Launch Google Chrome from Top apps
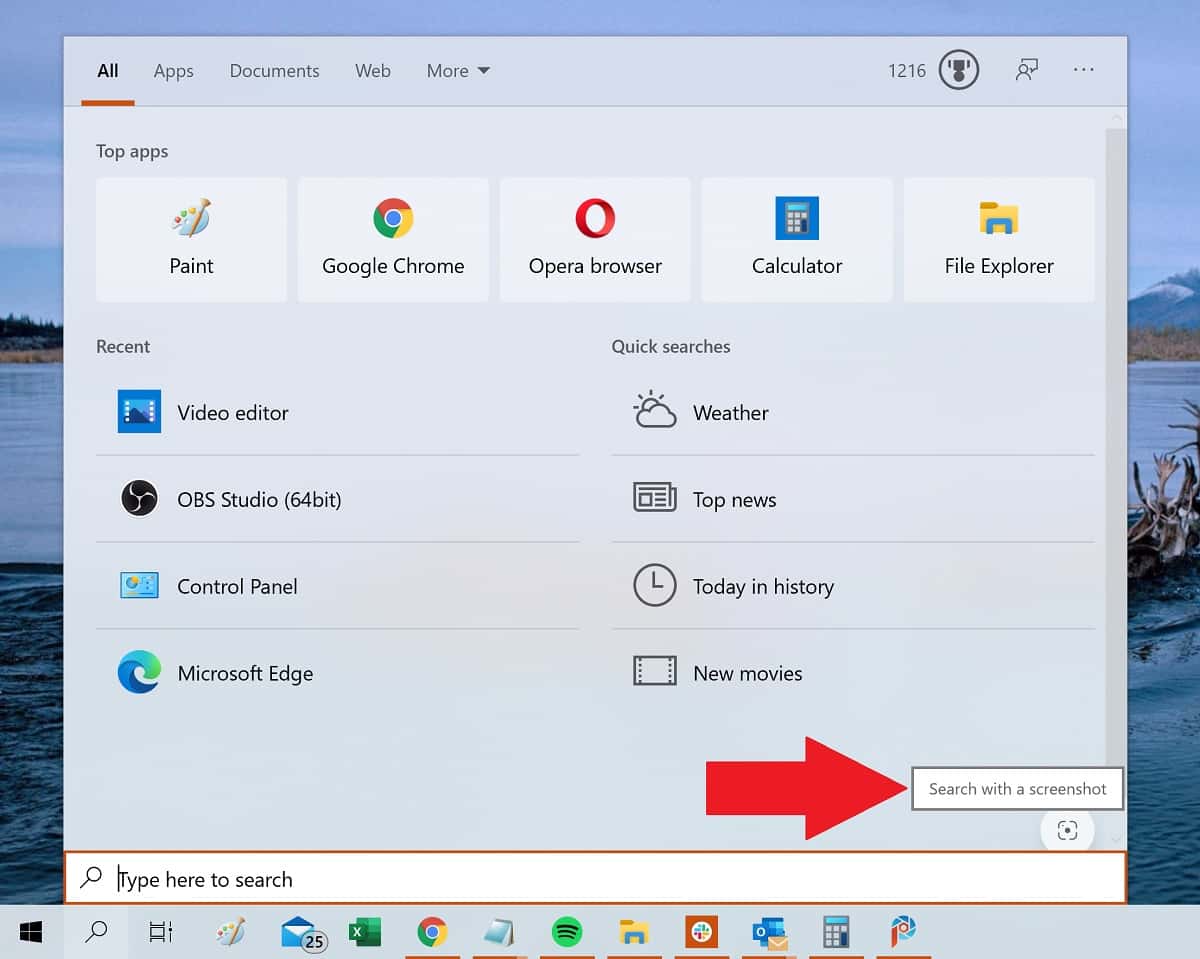Screen dimensions: 1200x959 coord(393,240)
